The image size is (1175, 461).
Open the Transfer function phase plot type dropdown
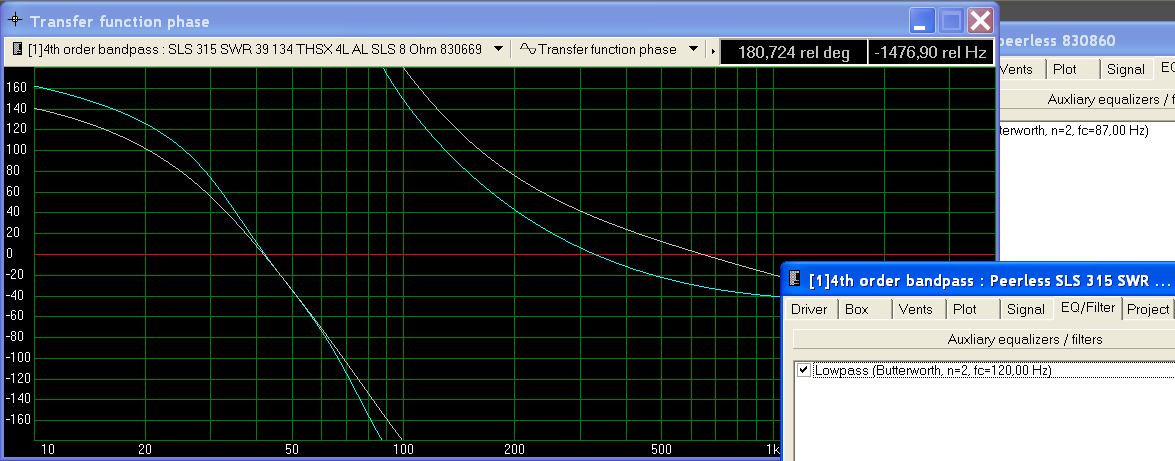pos(693,49)
